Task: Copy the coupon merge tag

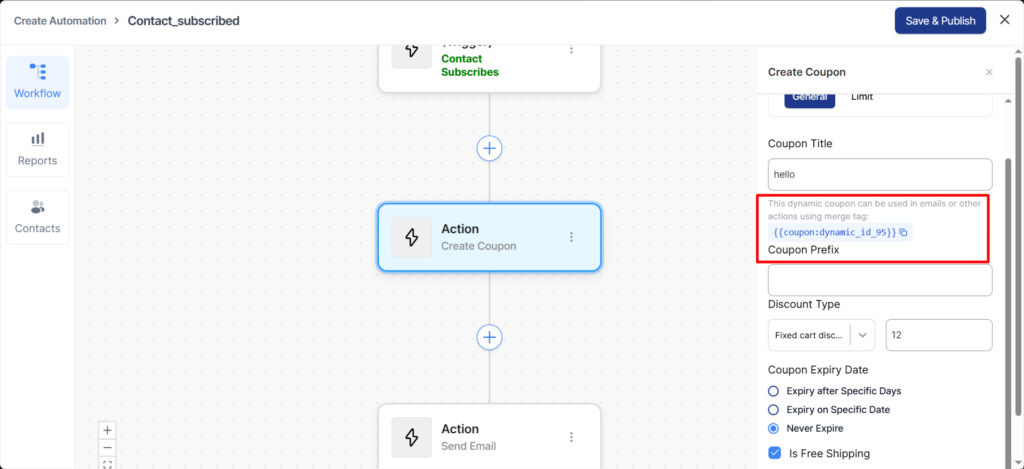Action: pos(903,232)
